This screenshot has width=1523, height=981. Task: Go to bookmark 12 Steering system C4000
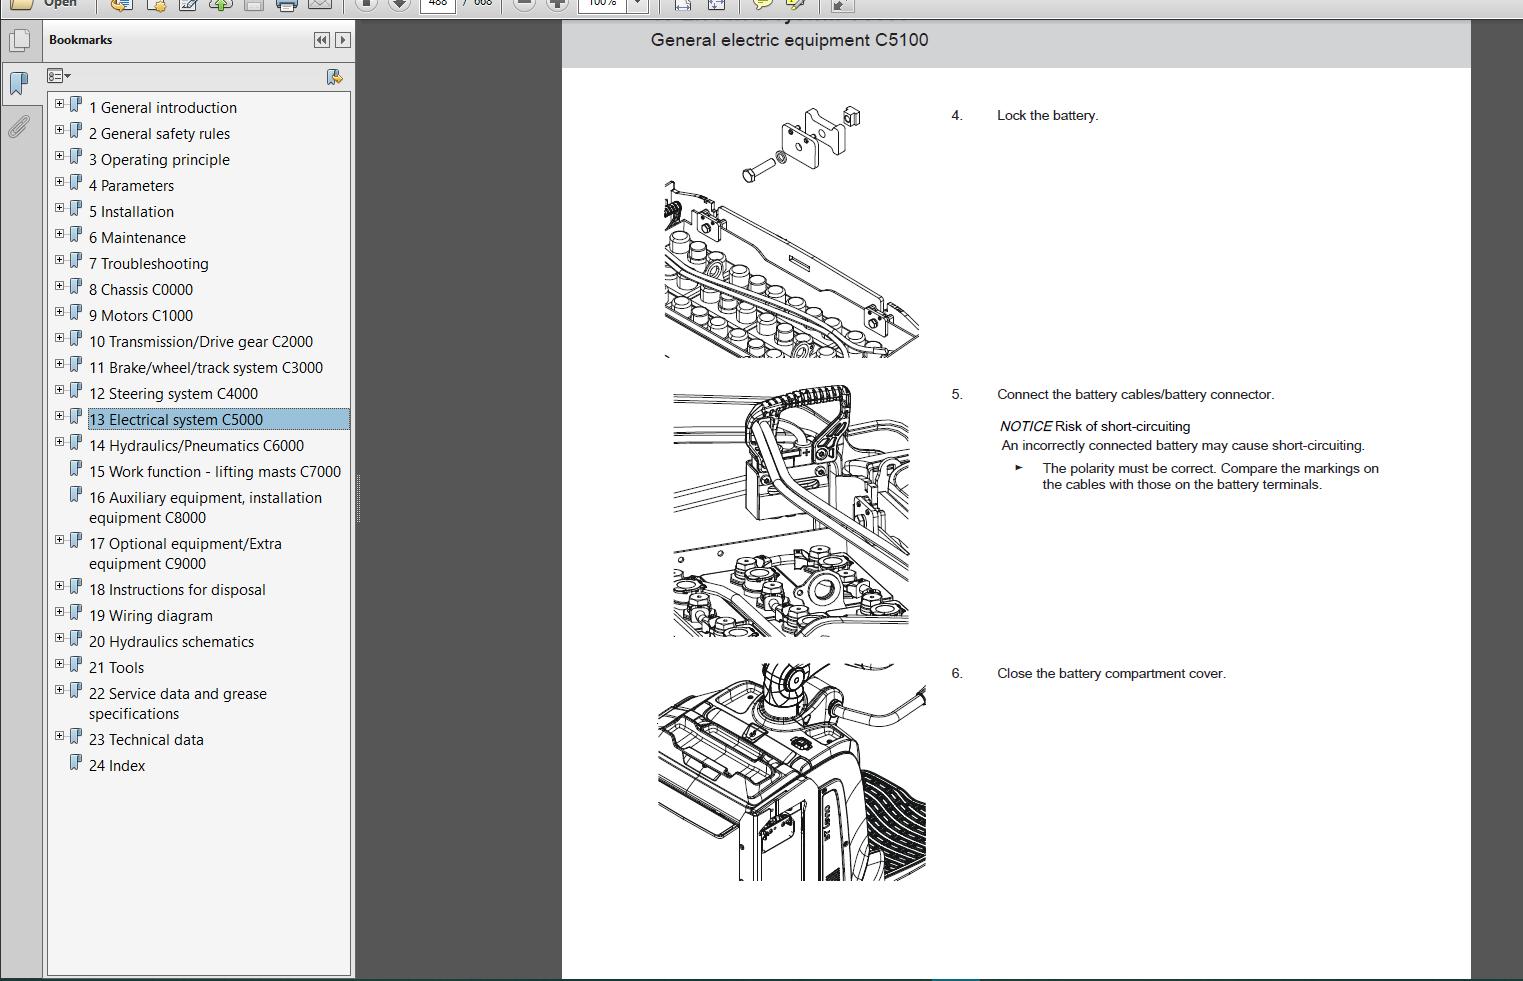[173, 394]
